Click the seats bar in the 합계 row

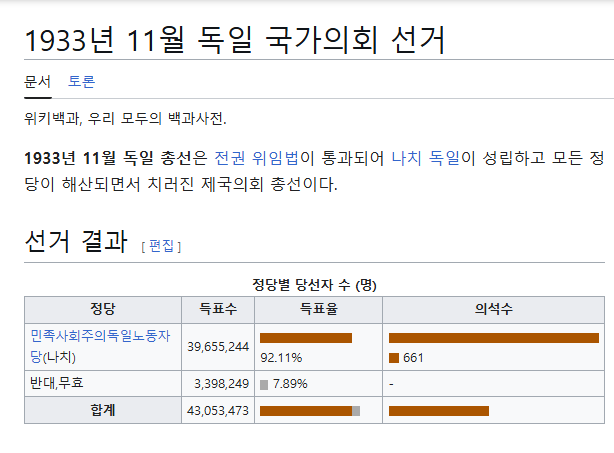438,410
